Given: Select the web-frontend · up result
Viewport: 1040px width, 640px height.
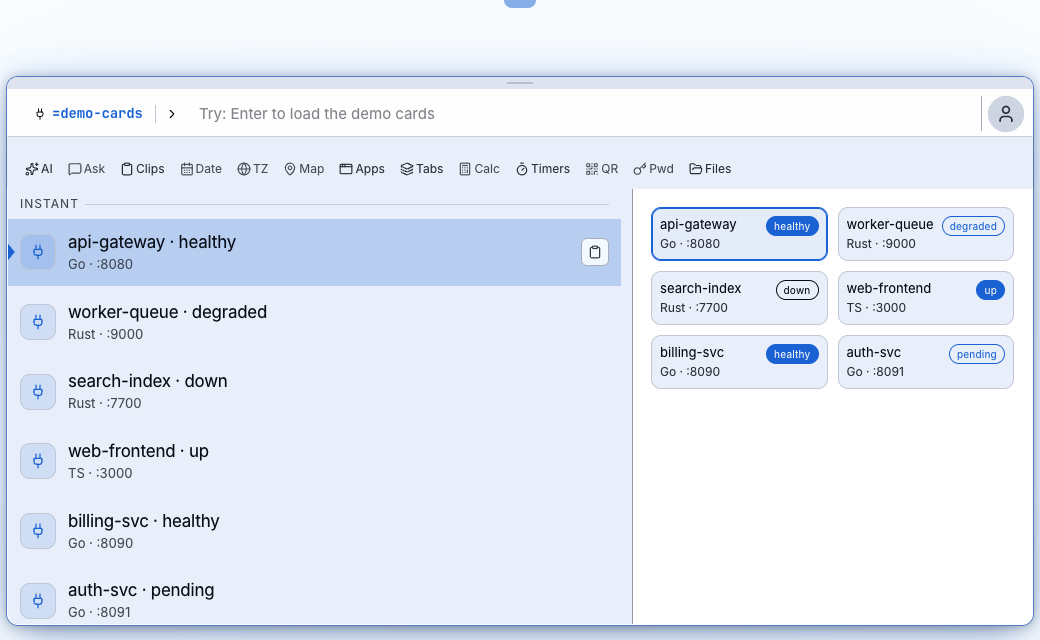Looking at the screenshot, I should [x=314, y=461].
